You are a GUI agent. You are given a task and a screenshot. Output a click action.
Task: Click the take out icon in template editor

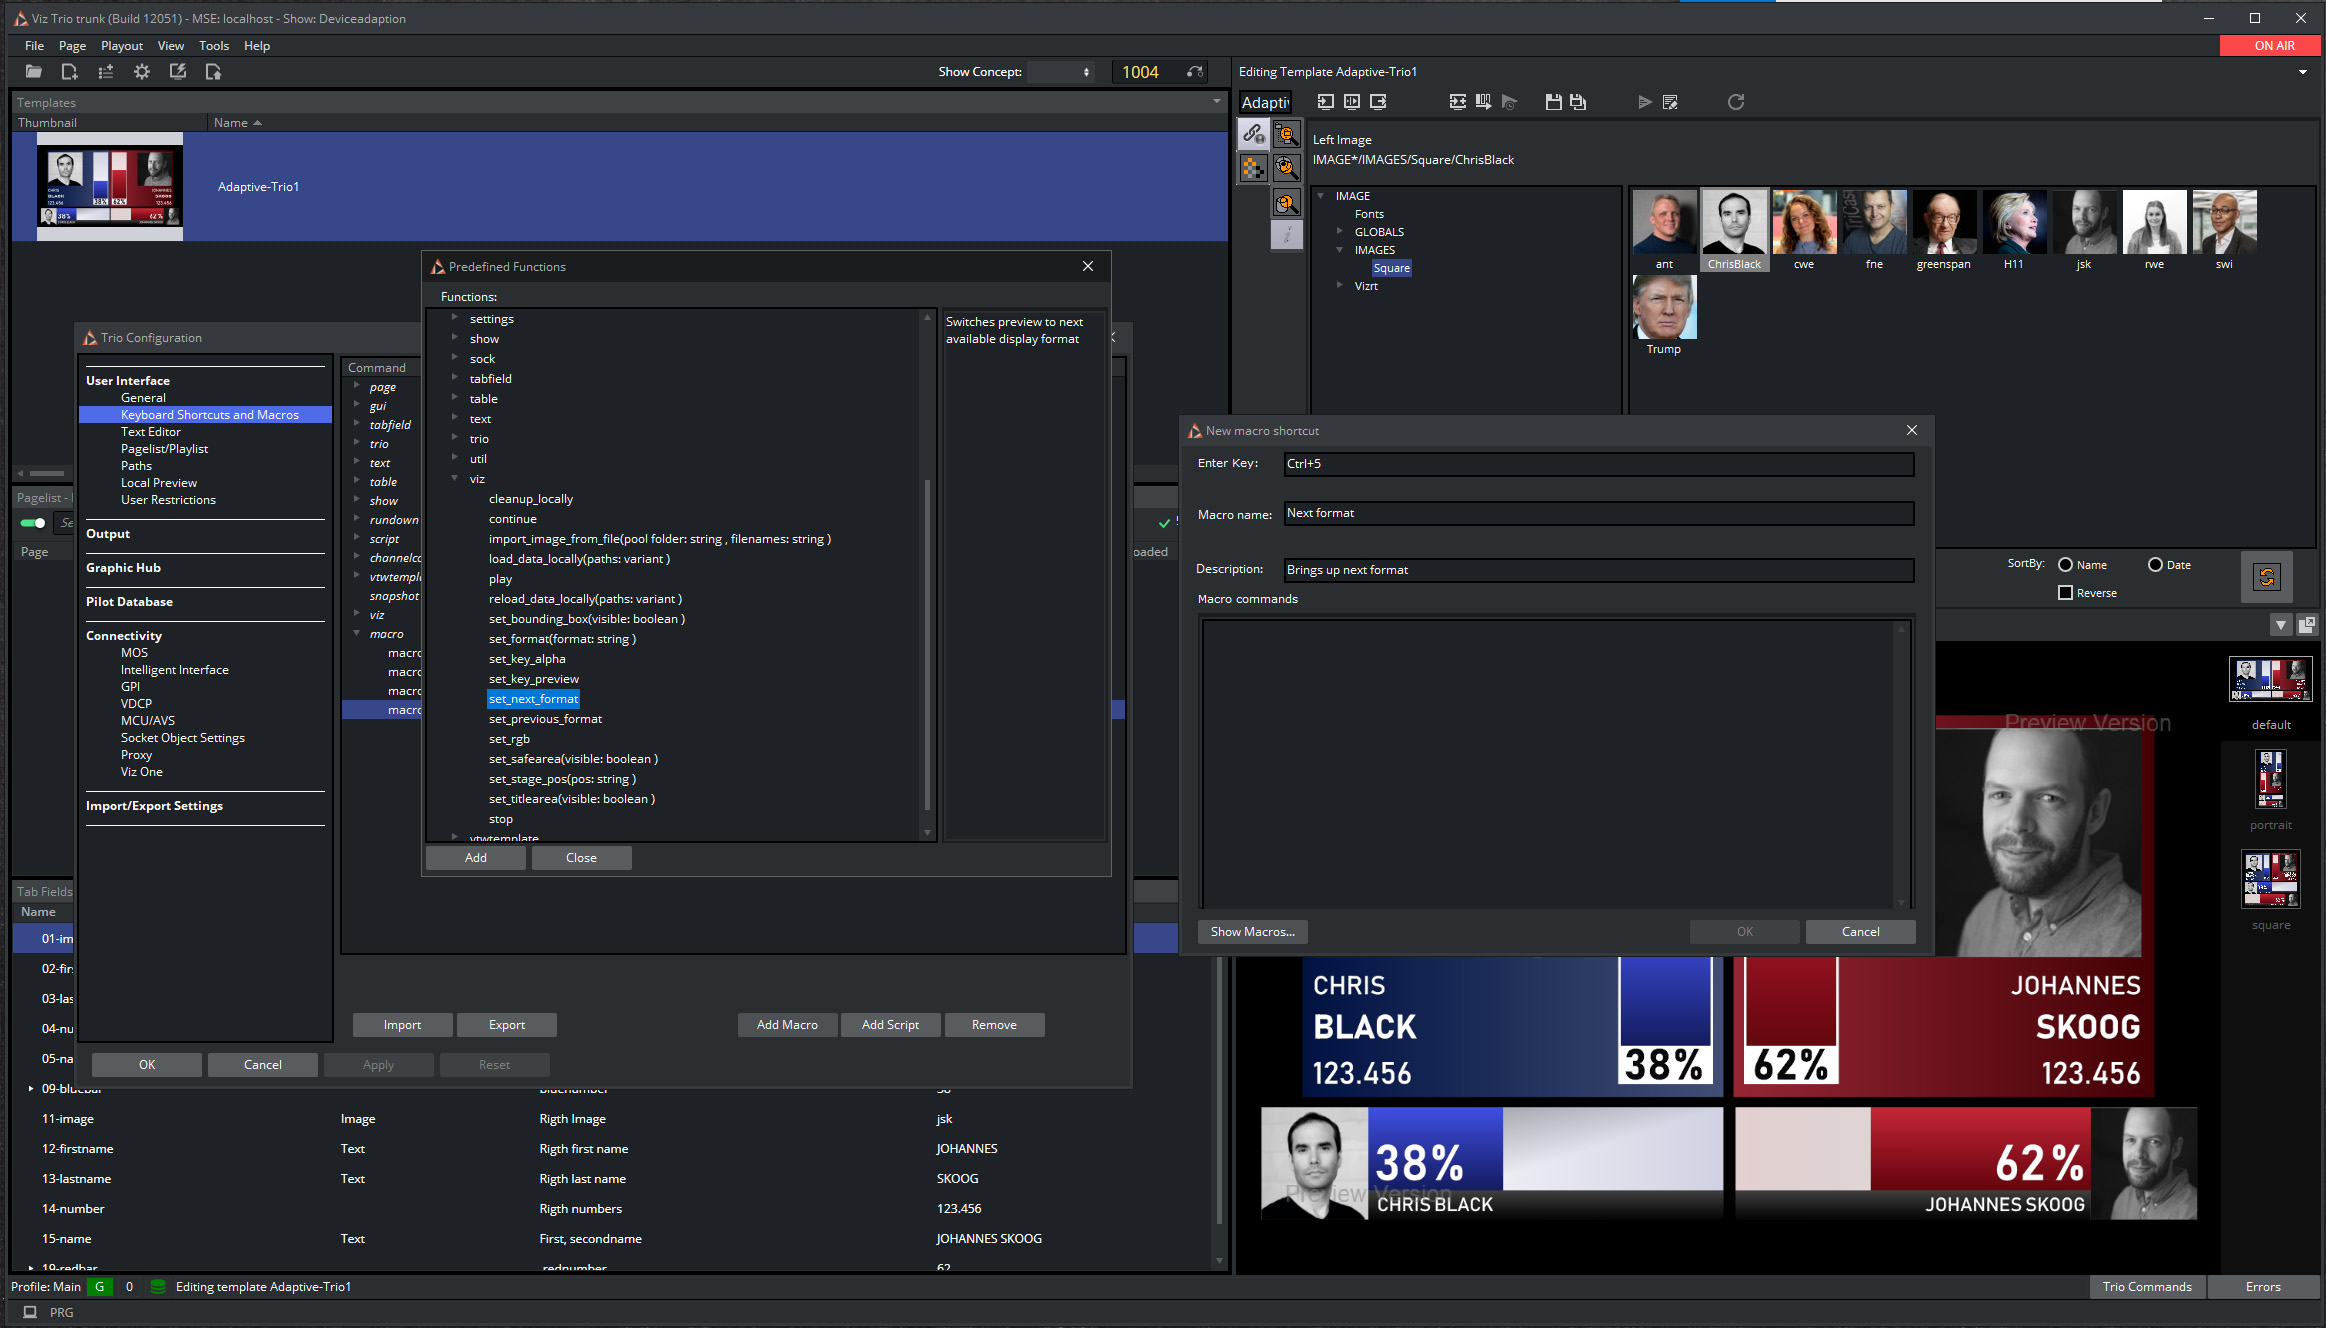(1378, 101)
